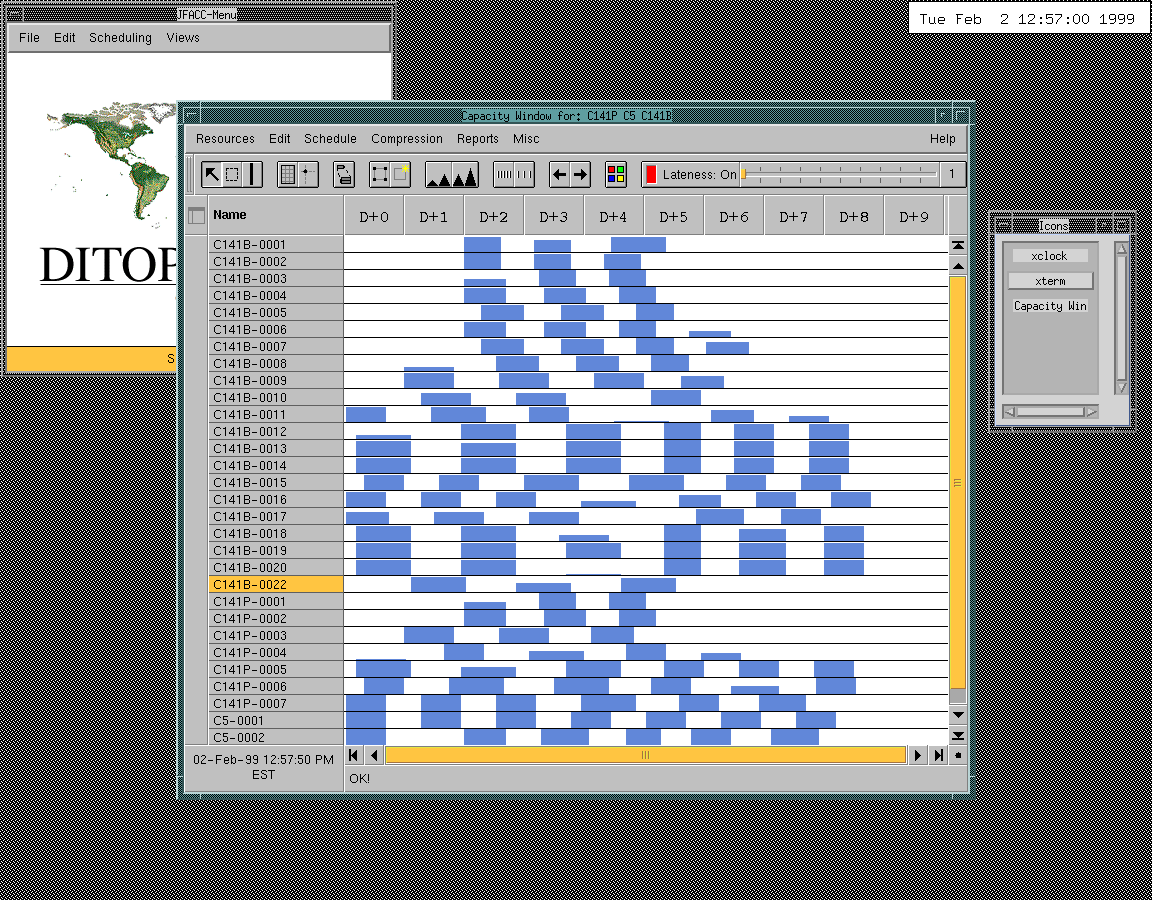The width and height of the screenshot is (1152, 900).
Task: Expand the Reports menu
Action: [477, 139]
